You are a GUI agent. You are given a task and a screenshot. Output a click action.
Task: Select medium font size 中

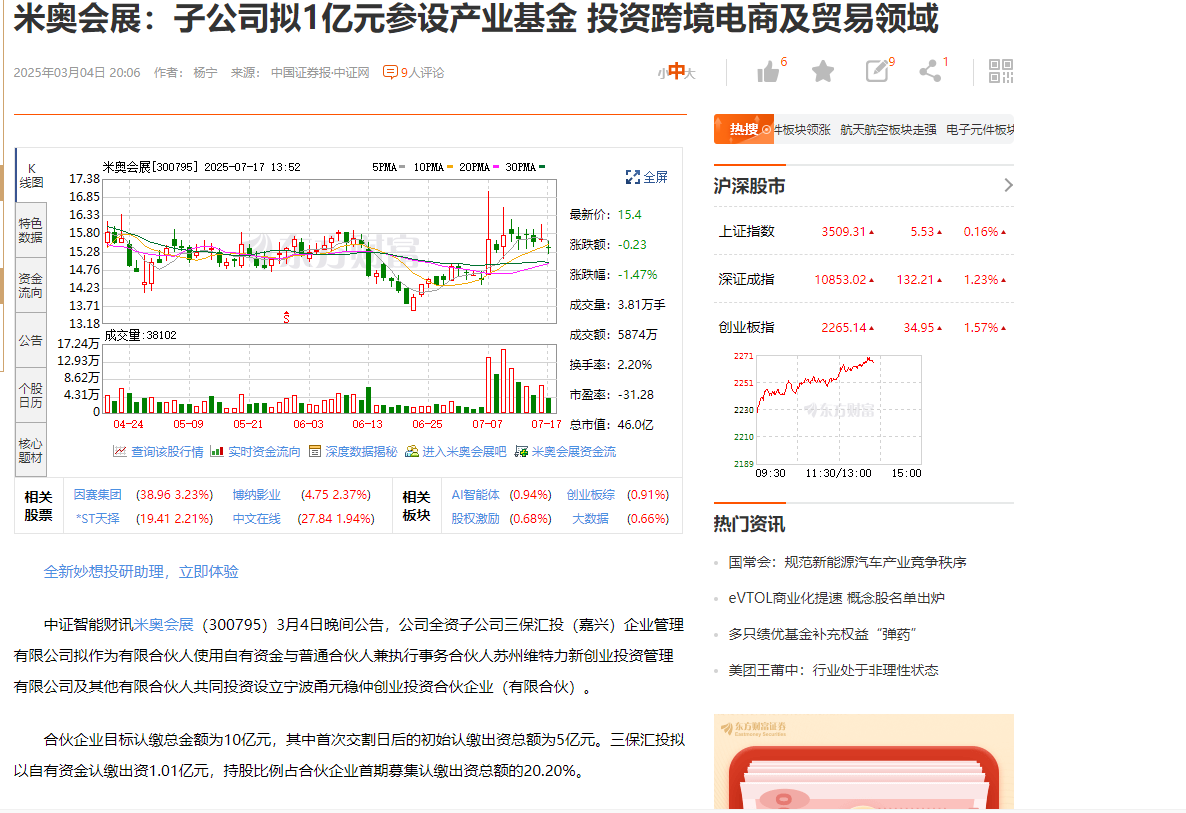pyautogui.click(x=676, y=71)
